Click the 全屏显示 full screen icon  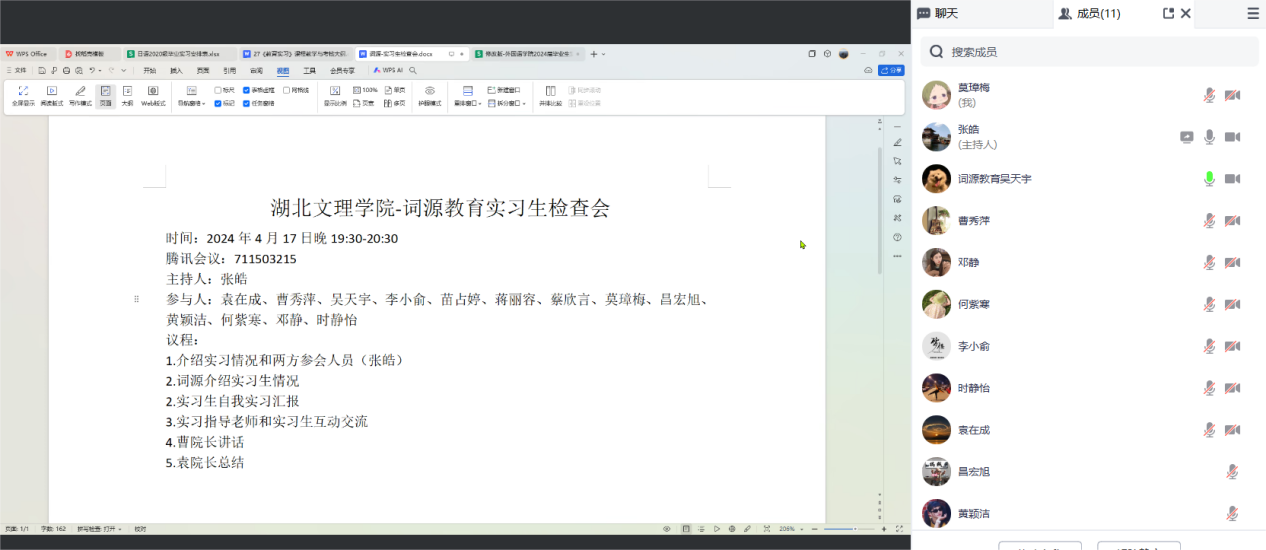(x=23, y=95)
